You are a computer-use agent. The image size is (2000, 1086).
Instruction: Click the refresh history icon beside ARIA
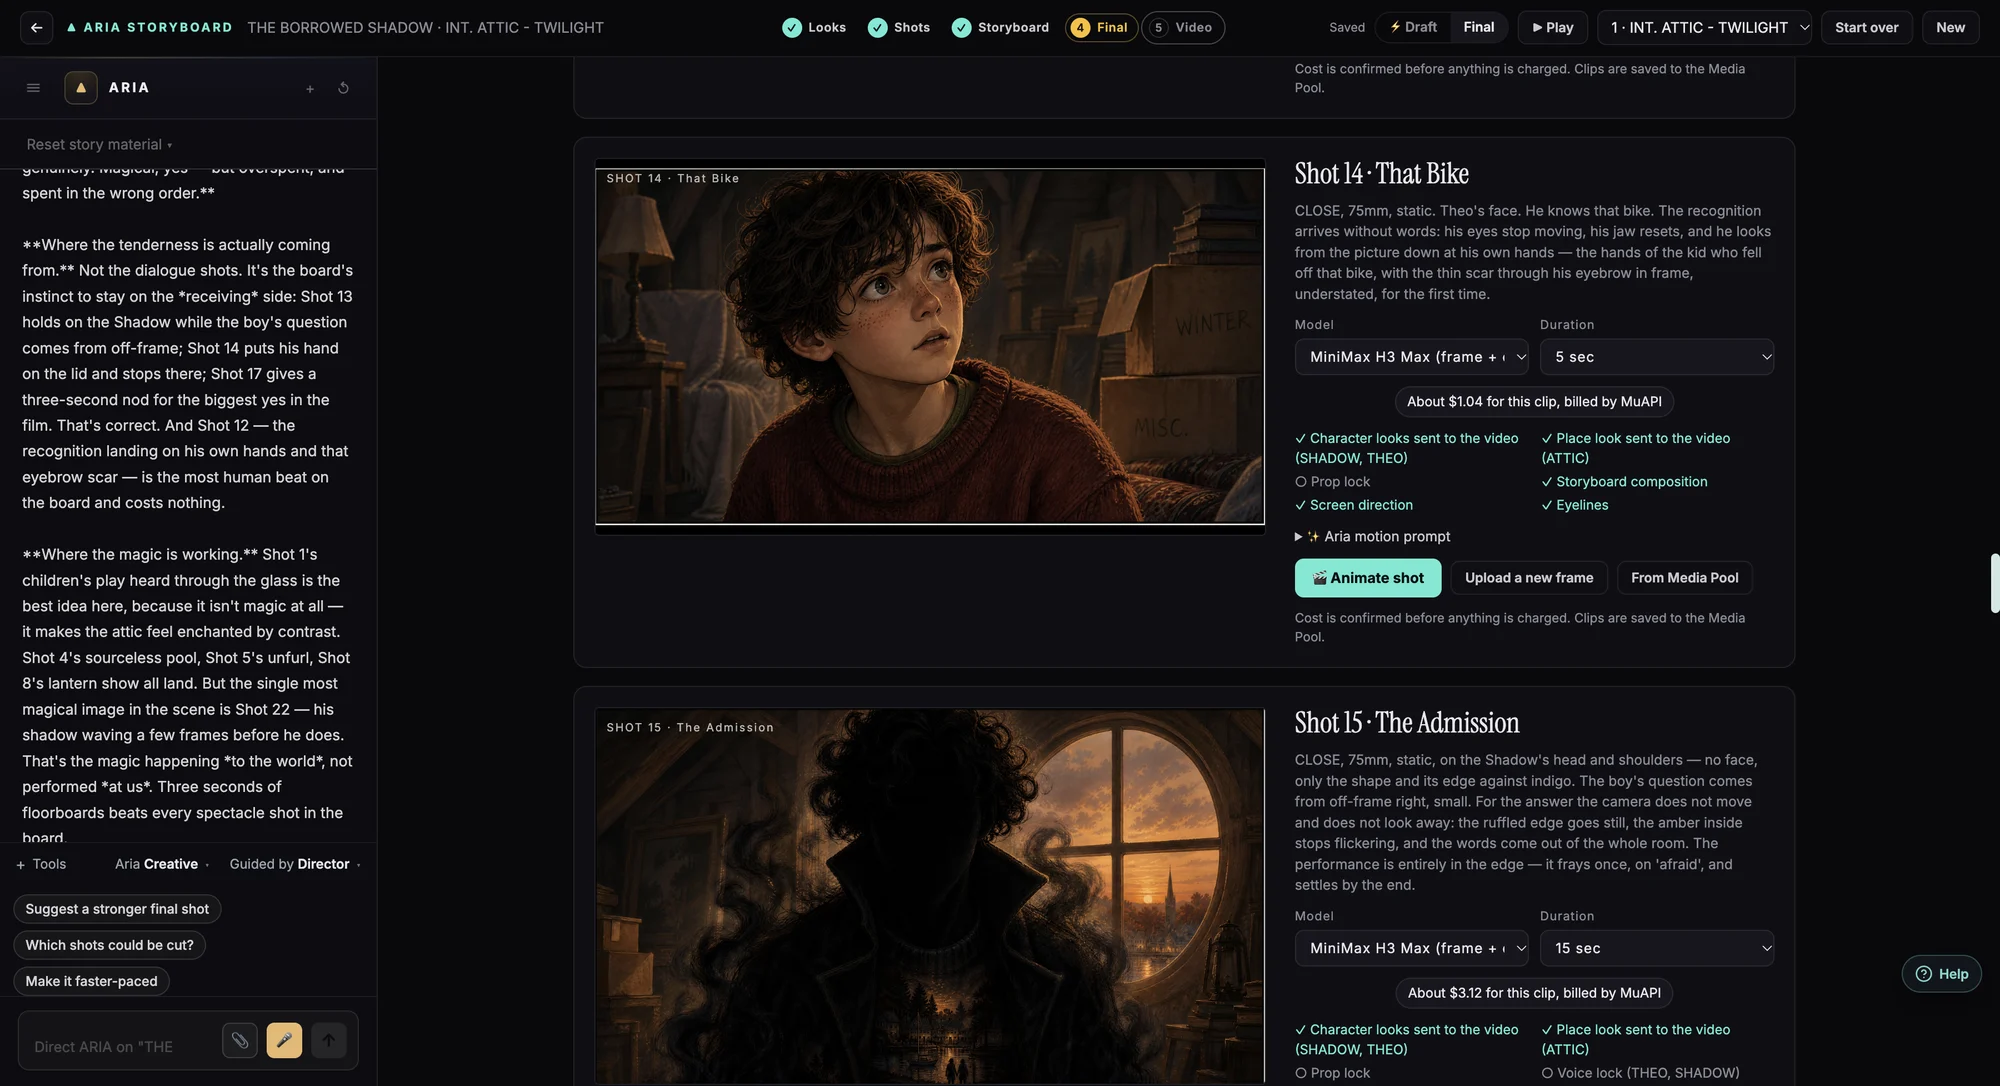click(x=343, y=88)
